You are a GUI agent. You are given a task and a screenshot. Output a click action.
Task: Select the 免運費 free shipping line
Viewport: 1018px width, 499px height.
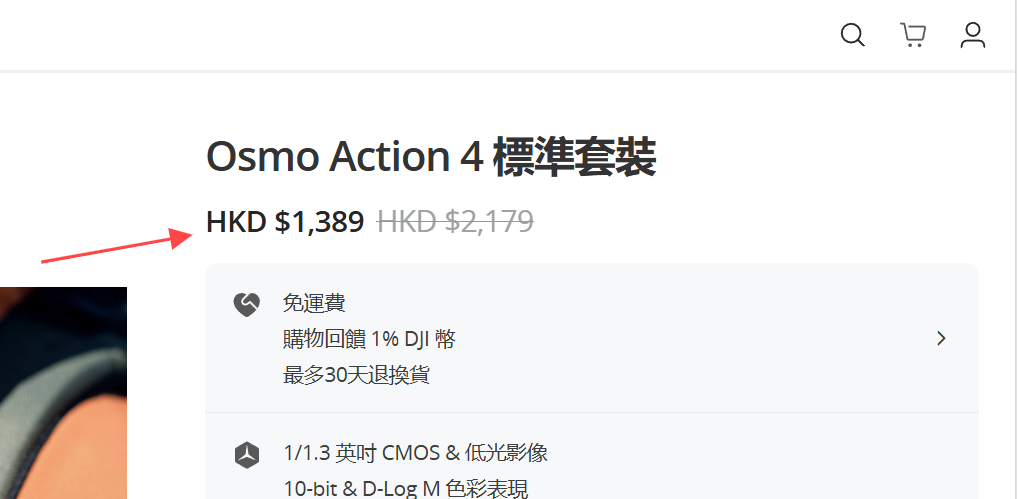[314, 303]
